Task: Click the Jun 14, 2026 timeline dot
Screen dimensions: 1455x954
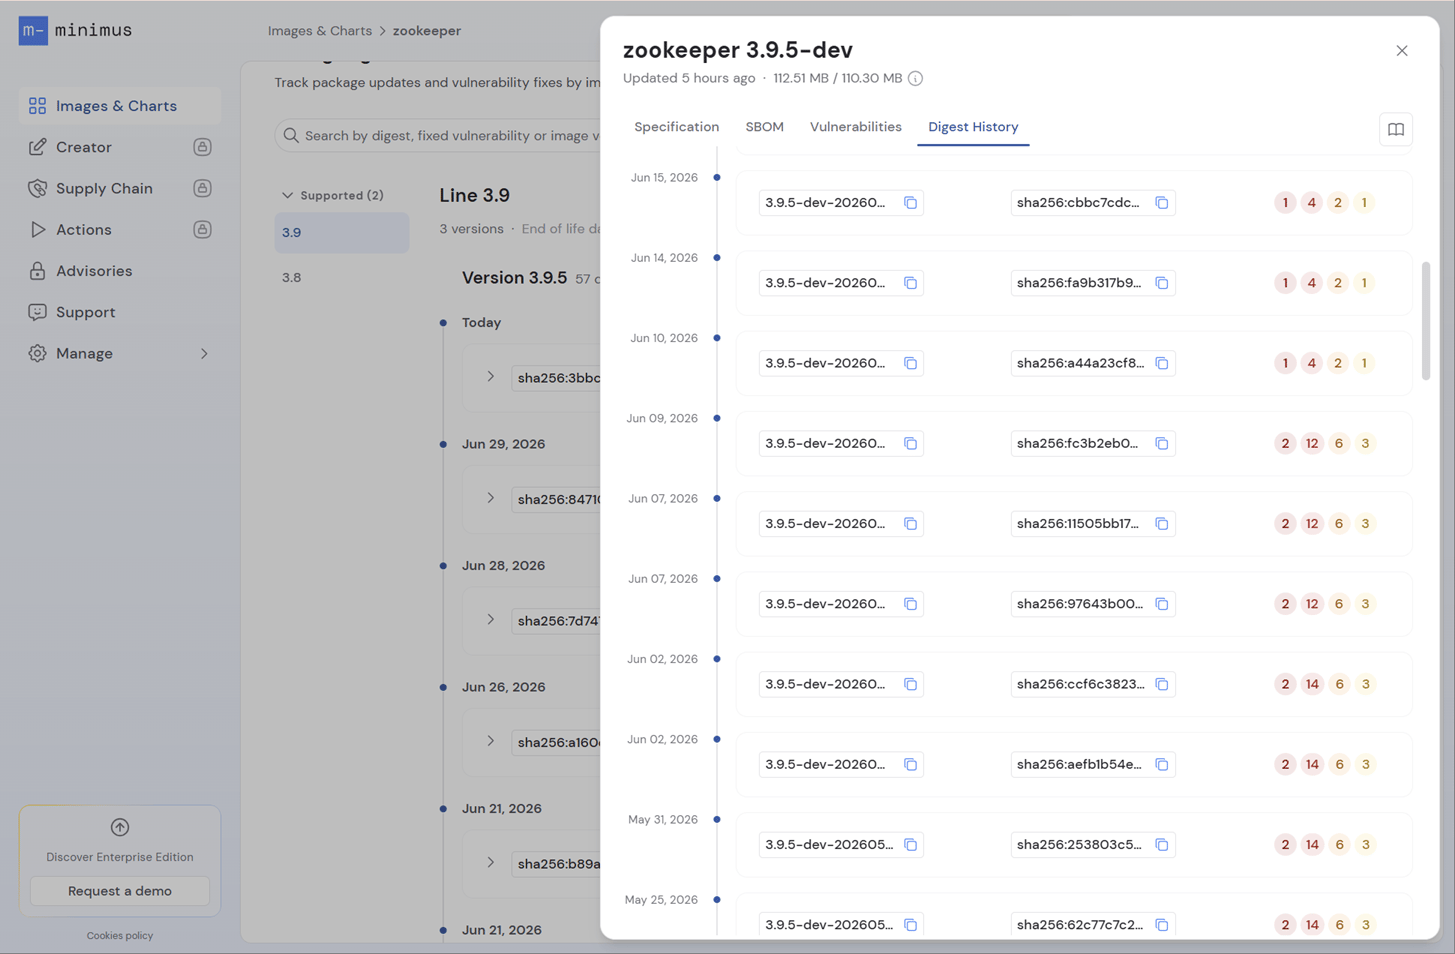Action: point(717,258)
